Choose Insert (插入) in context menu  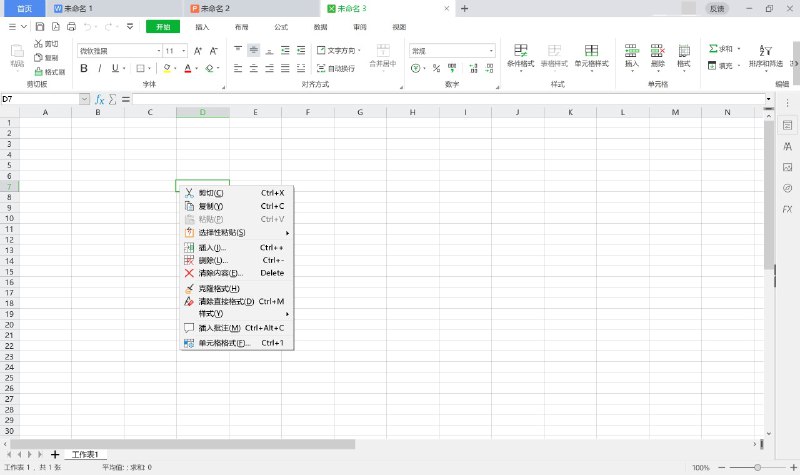click(x=237, y=247)
